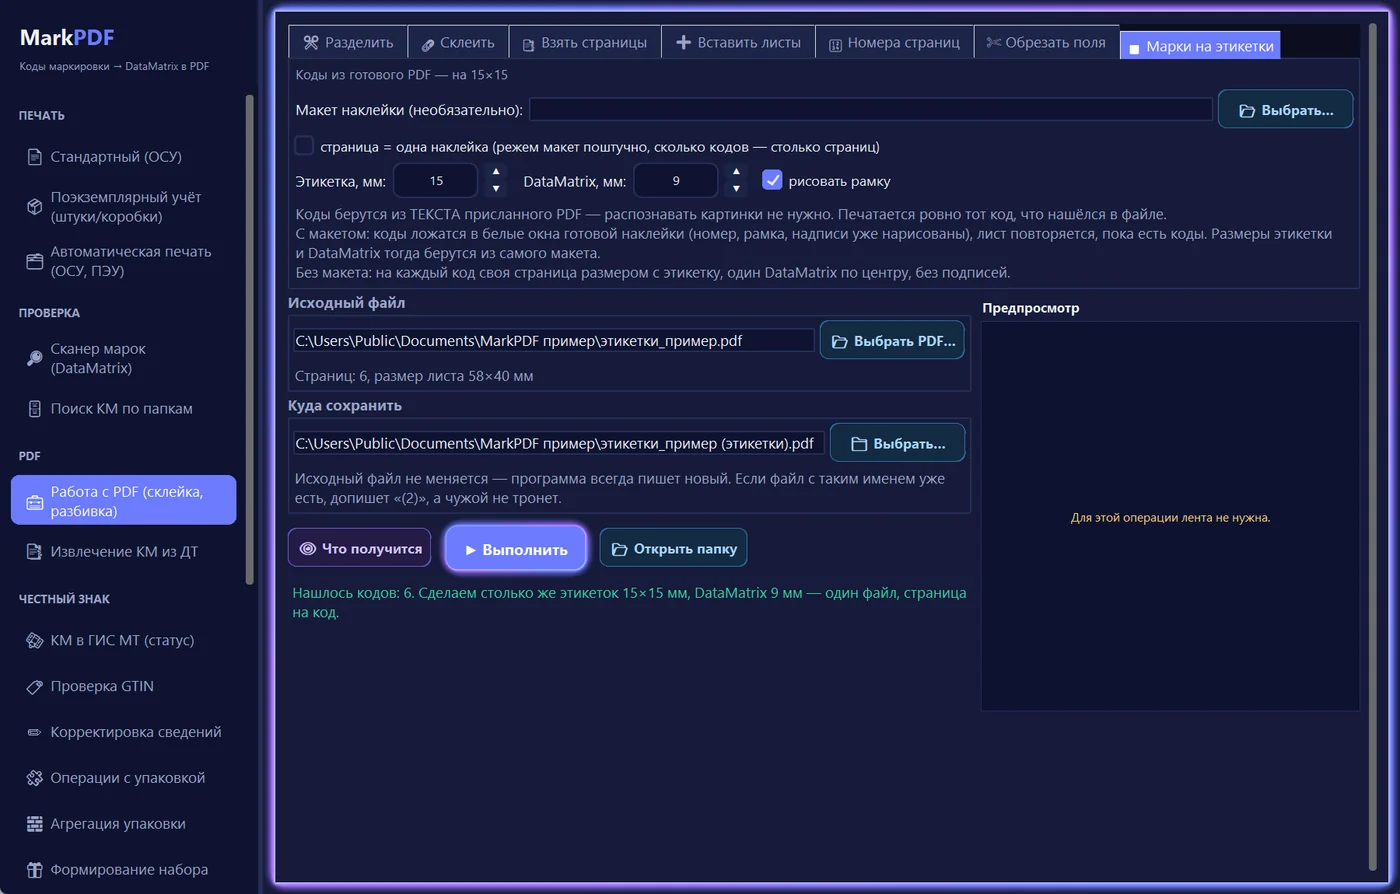Click the plus icon on Вставить листы tab
This screenshot has height=894, width=1400.
[684, 43]
